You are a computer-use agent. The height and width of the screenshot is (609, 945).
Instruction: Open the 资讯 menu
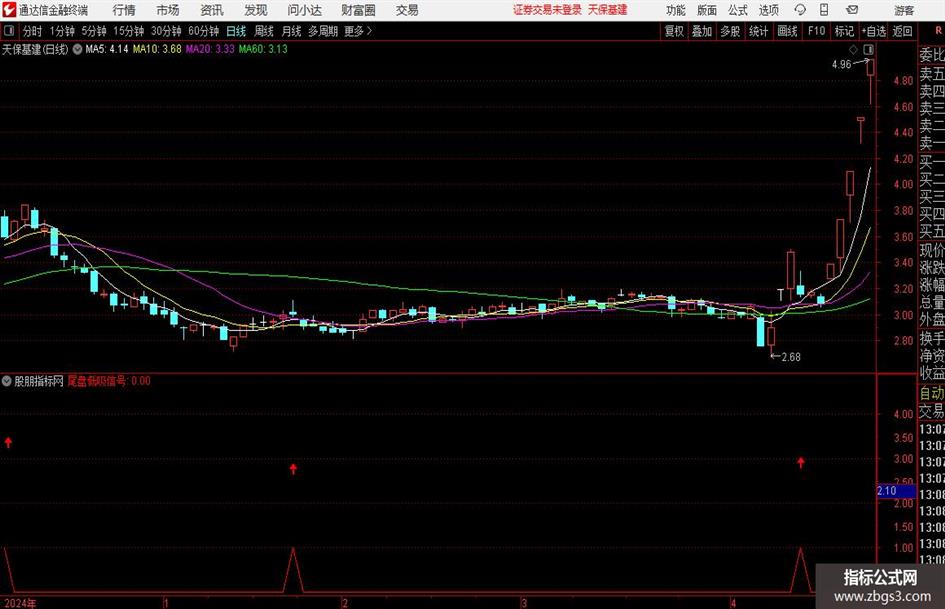(212, 10)
